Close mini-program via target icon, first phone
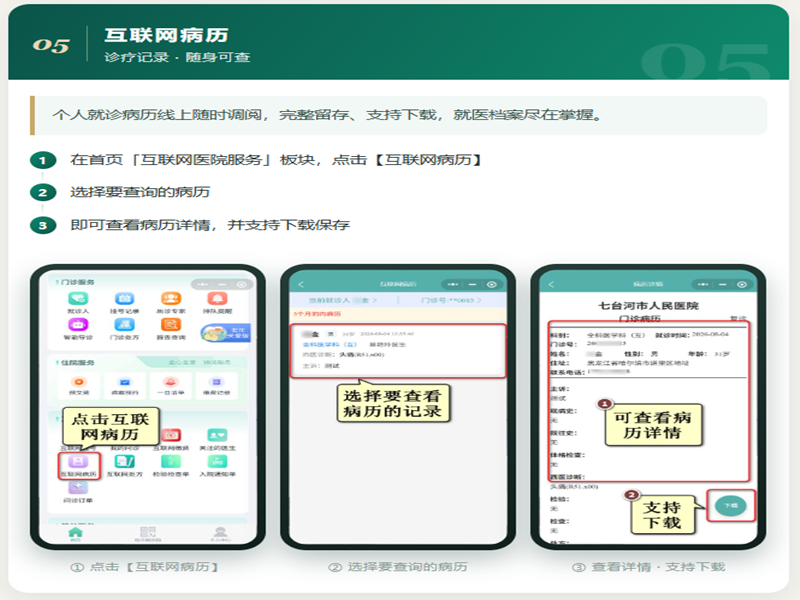 [x=241, y=284]
